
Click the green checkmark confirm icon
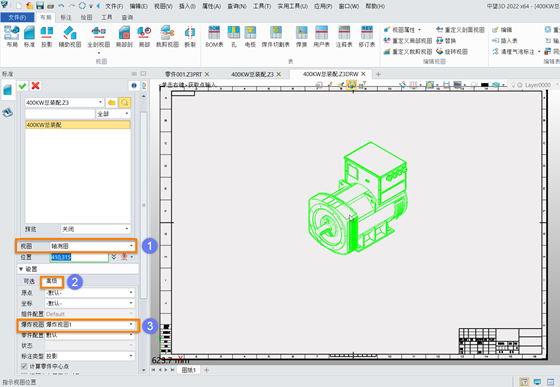point(22,86)
